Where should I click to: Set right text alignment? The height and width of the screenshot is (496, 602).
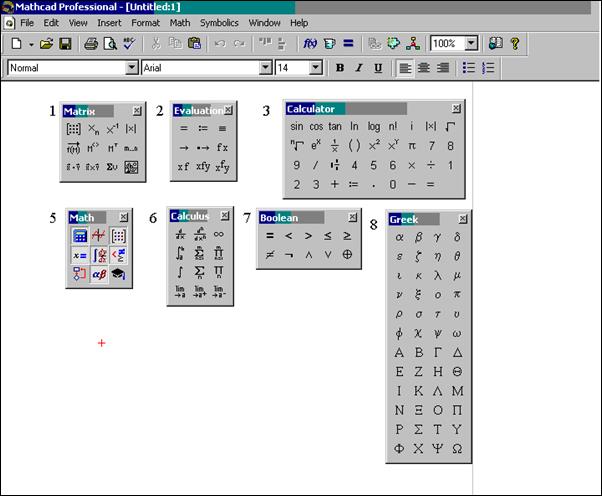[443, 68]
